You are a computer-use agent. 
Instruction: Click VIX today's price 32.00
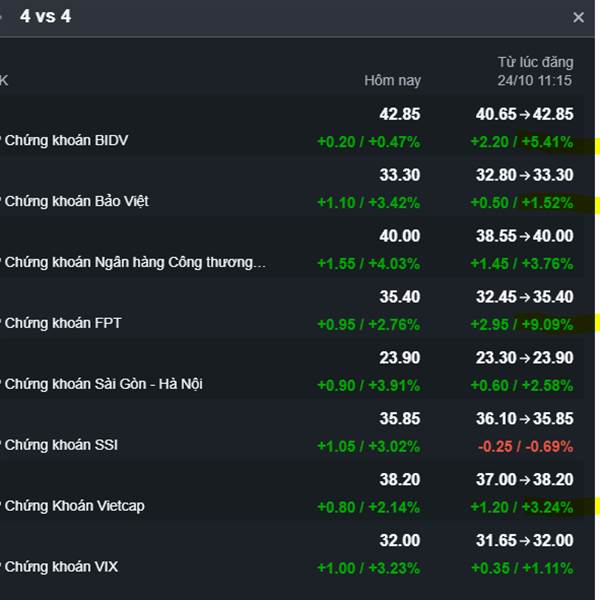tap(400, 540)
